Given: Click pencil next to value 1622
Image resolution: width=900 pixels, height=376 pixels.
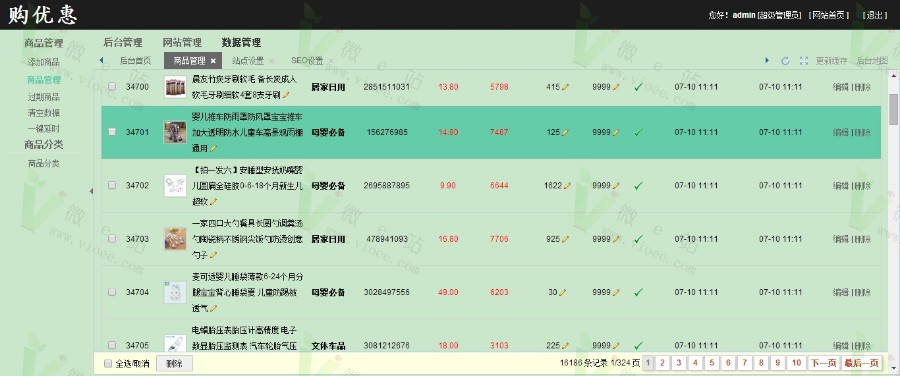Looking at the screenshot, I should click(567, 186).
